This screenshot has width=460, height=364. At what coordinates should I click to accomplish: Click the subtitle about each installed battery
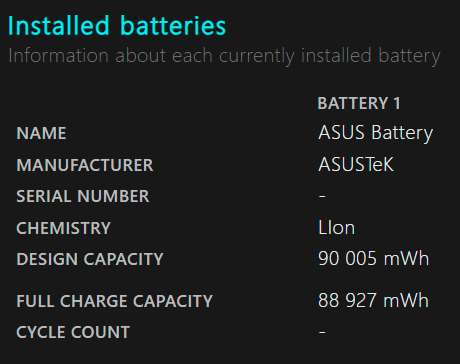tap(224, 56)
